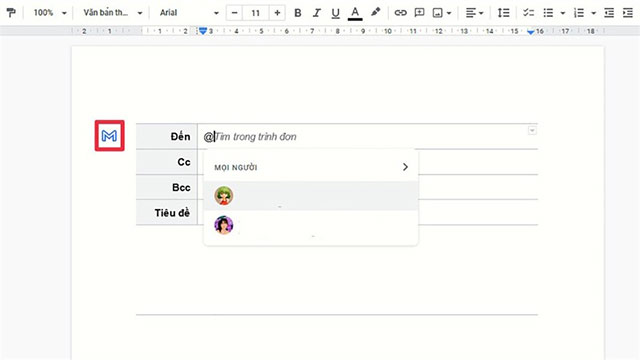
Task: Click the decrease indent icon
Action: 609,13
